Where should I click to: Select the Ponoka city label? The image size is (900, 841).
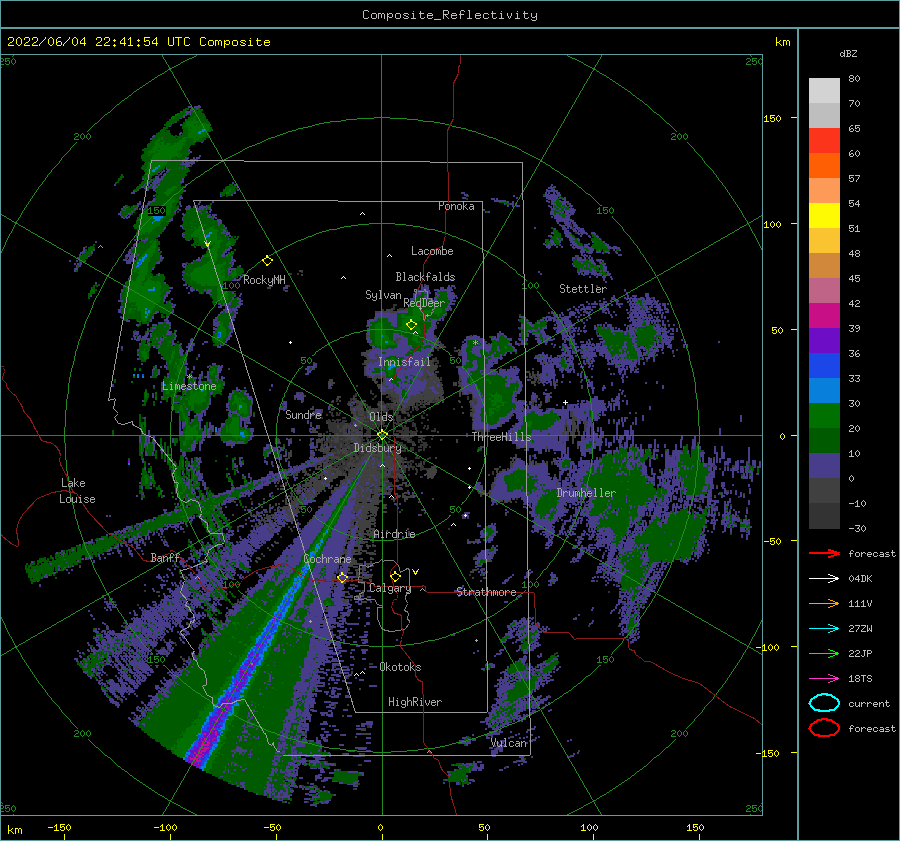click(x=456, y=206)
